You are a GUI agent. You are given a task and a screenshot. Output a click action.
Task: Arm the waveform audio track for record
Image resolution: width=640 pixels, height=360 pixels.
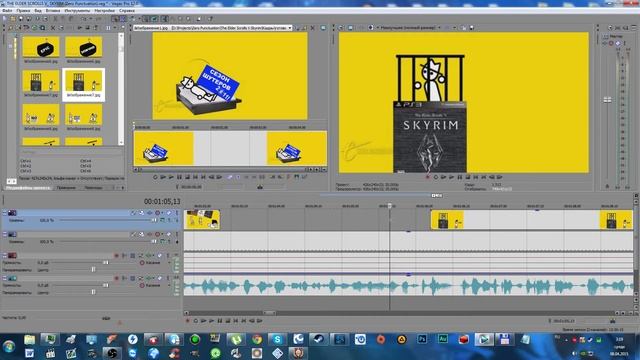click(117, 278)
